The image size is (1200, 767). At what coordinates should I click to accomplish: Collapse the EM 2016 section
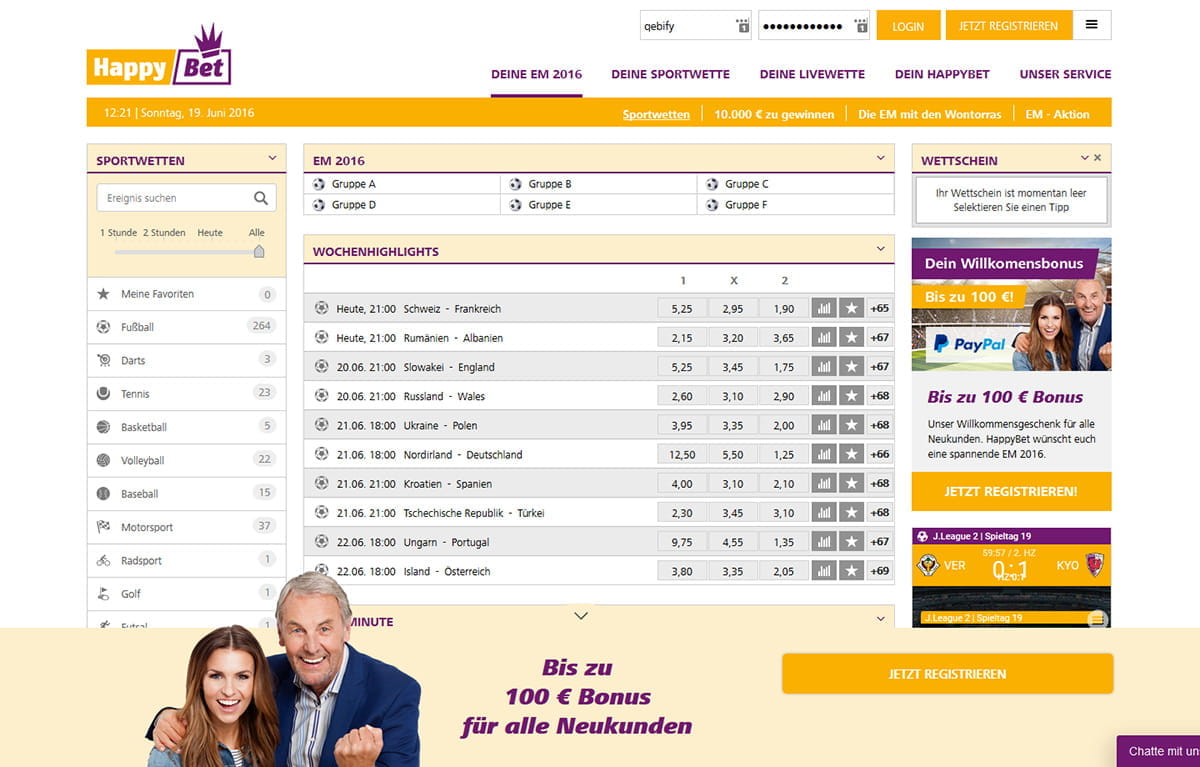tap(881, 158)
